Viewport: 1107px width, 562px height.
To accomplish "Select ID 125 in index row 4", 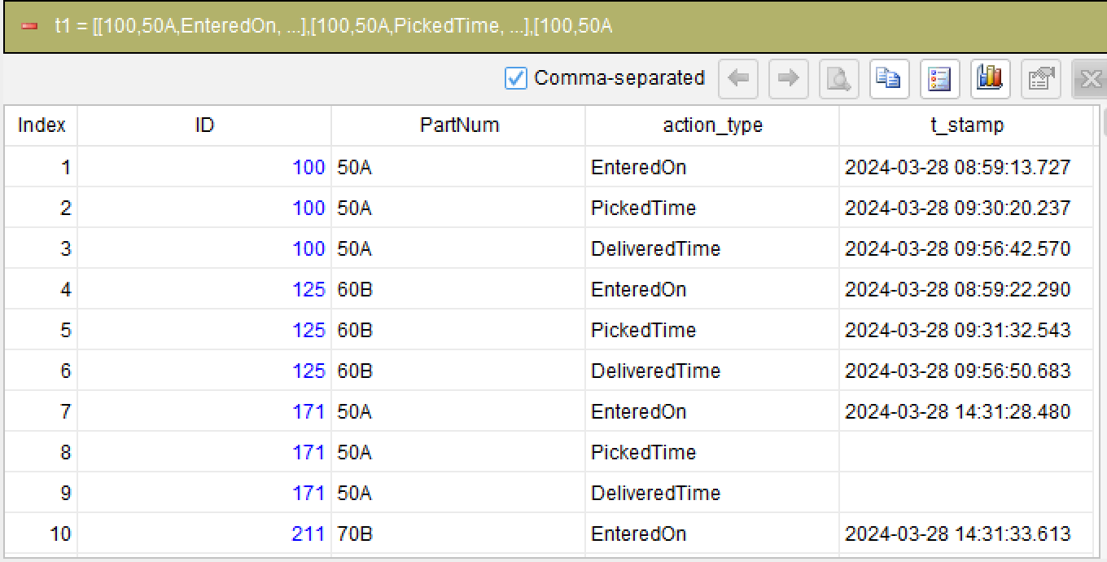I will (309, 289).
